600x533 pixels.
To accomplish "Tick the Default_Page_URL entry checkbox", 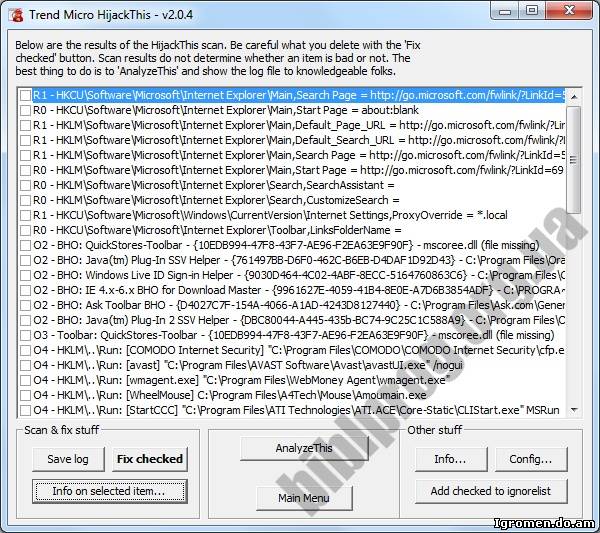I will [25, 126].
